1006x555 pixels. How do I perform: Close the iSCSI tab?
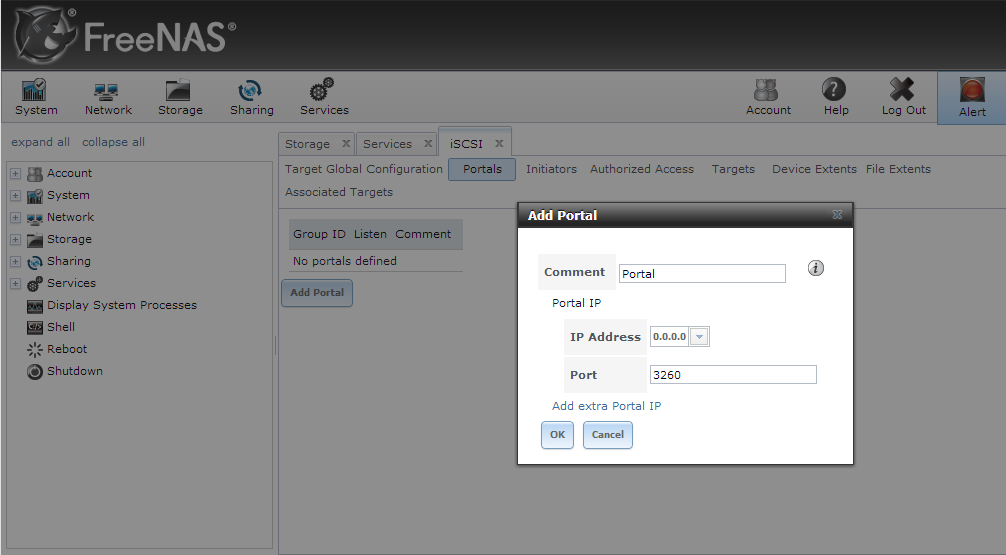(499, 144)
